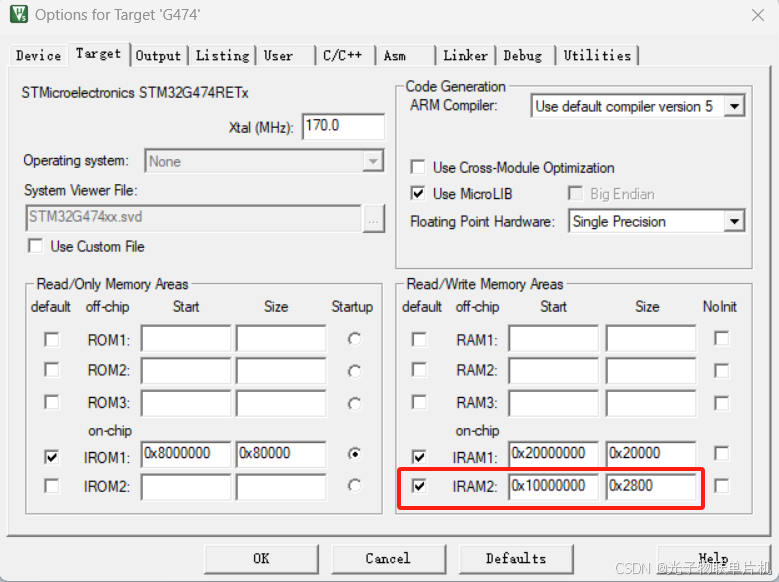The image size is (779, 582).
Task: Click the ROM1 Size field
Action: click(x=281, y=338)
